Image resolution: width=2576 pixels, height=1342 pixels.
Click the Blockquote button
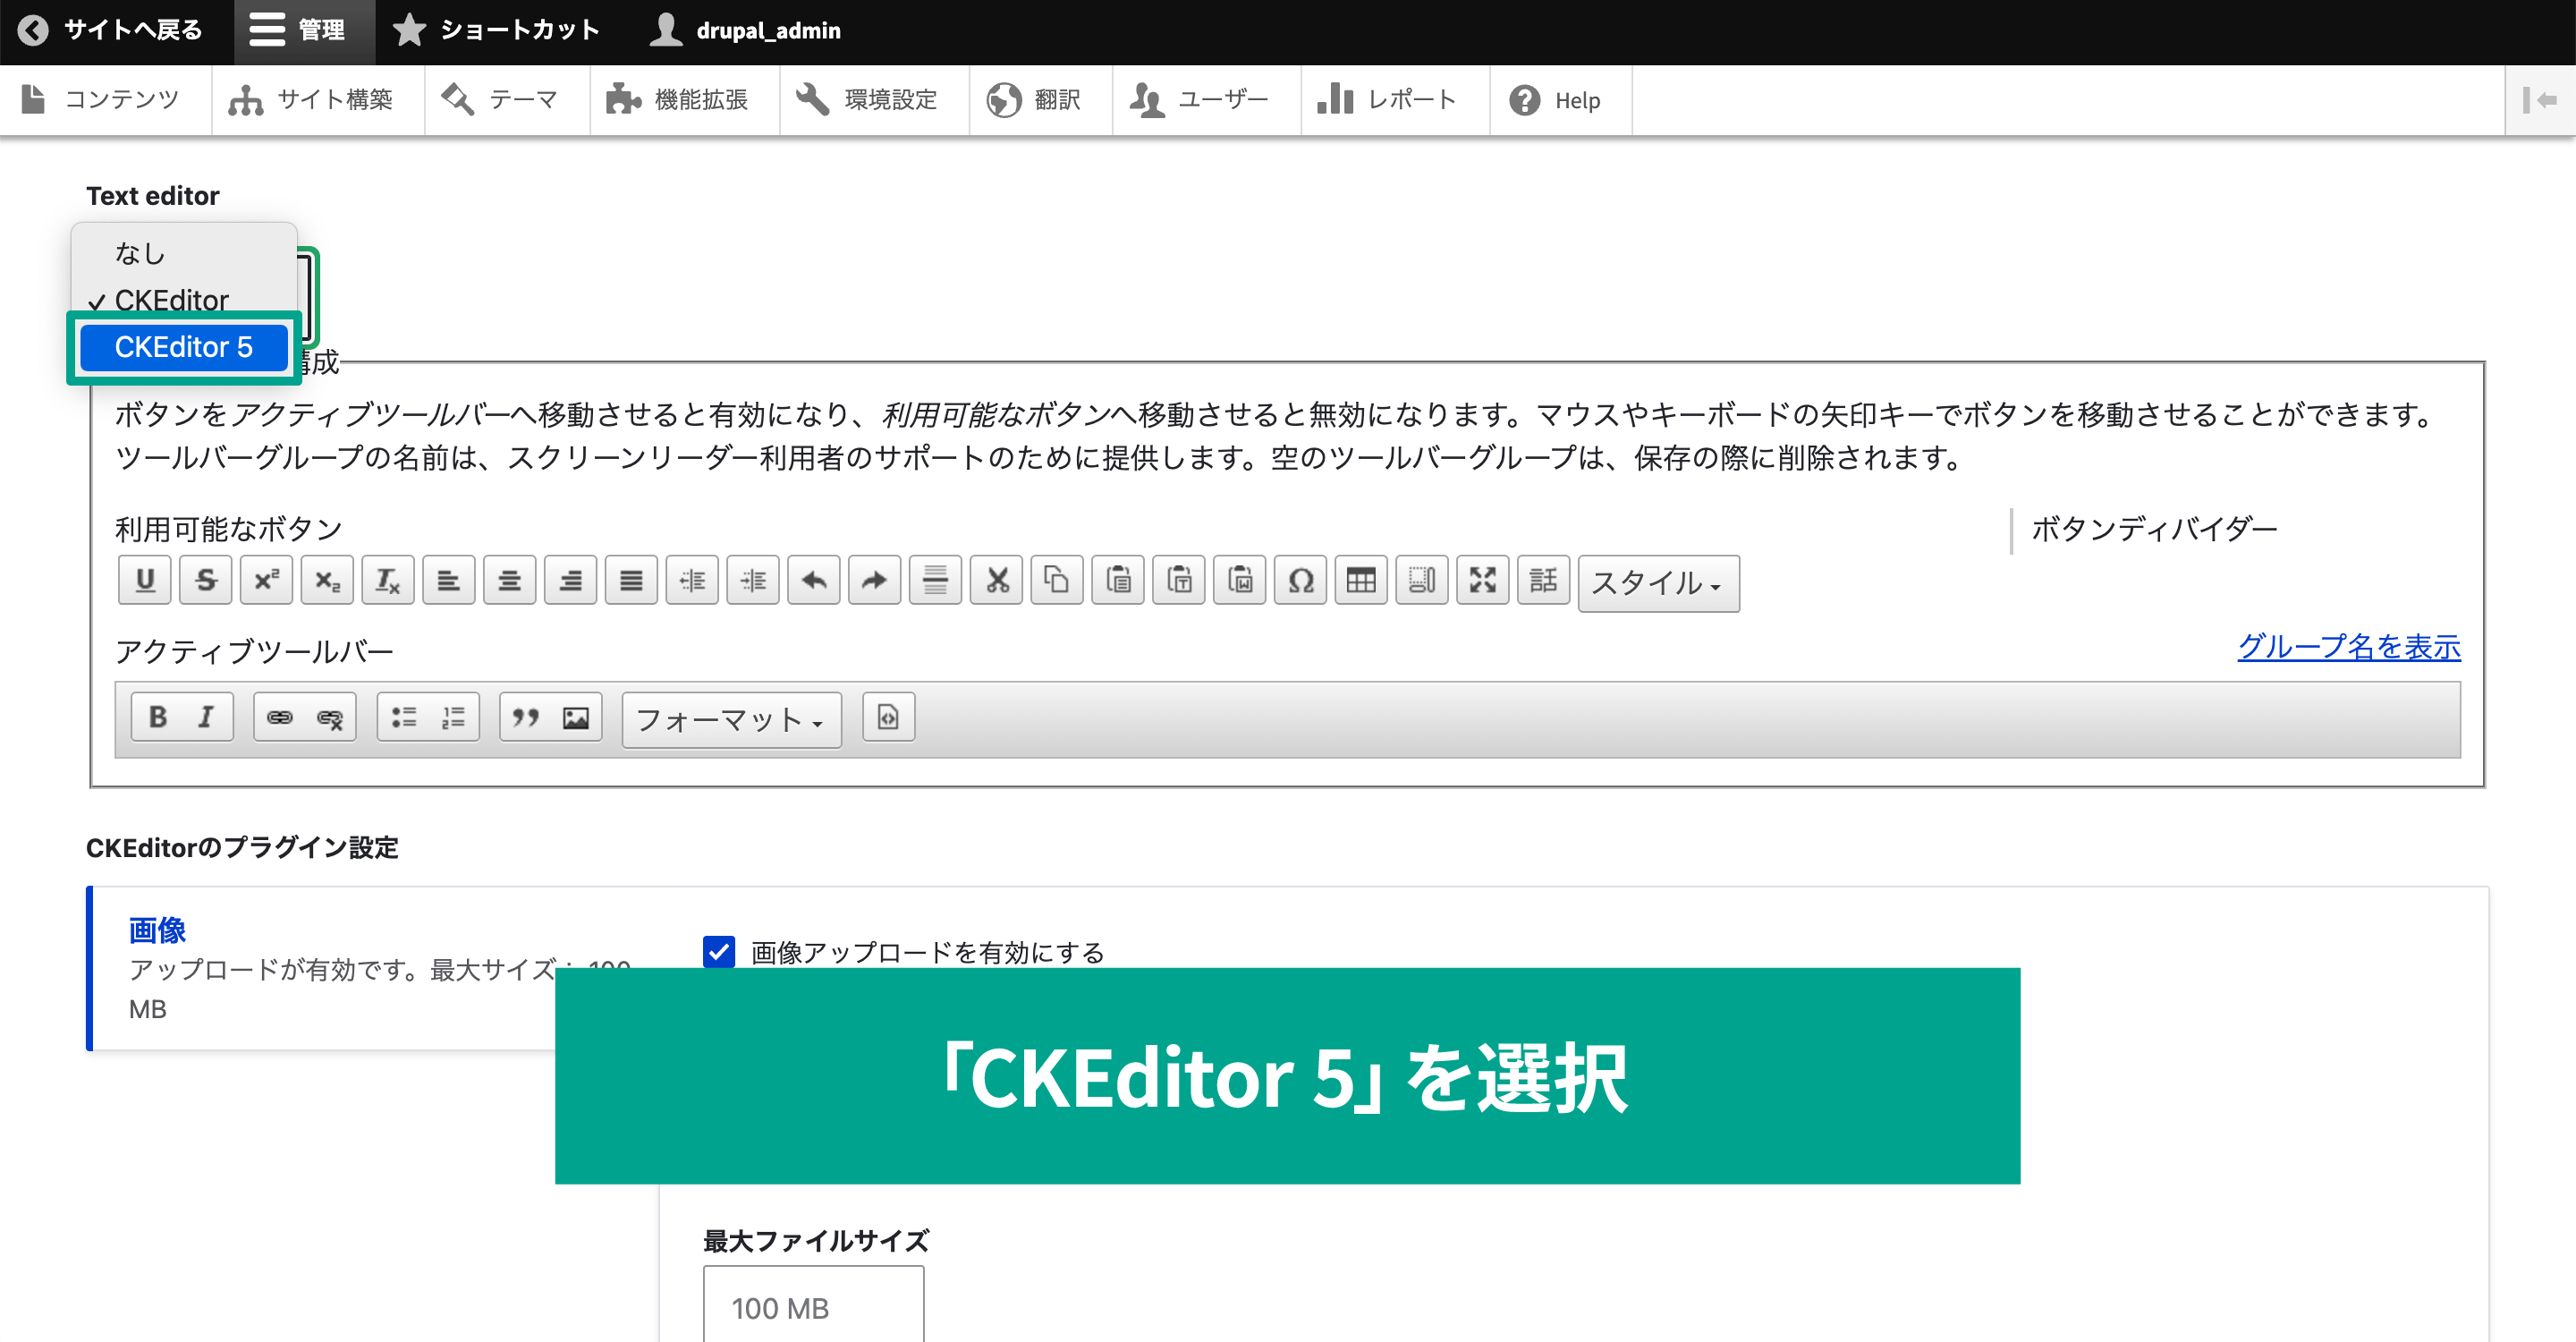[x=526, y=717]
